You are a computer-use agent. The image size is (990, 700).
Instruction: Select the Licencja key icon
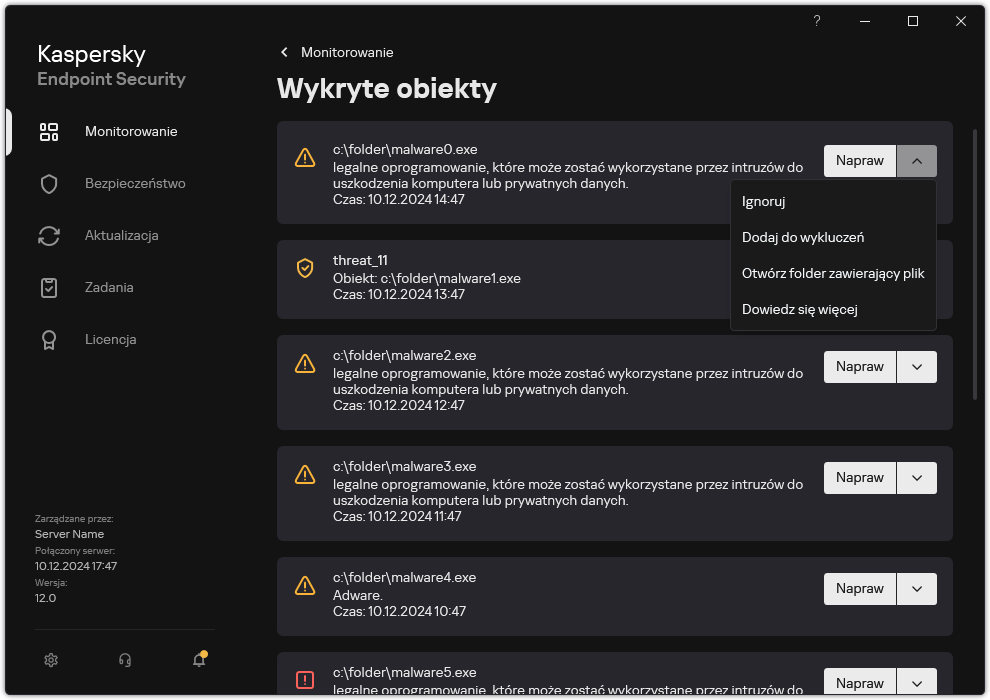(x=49, y=339)
